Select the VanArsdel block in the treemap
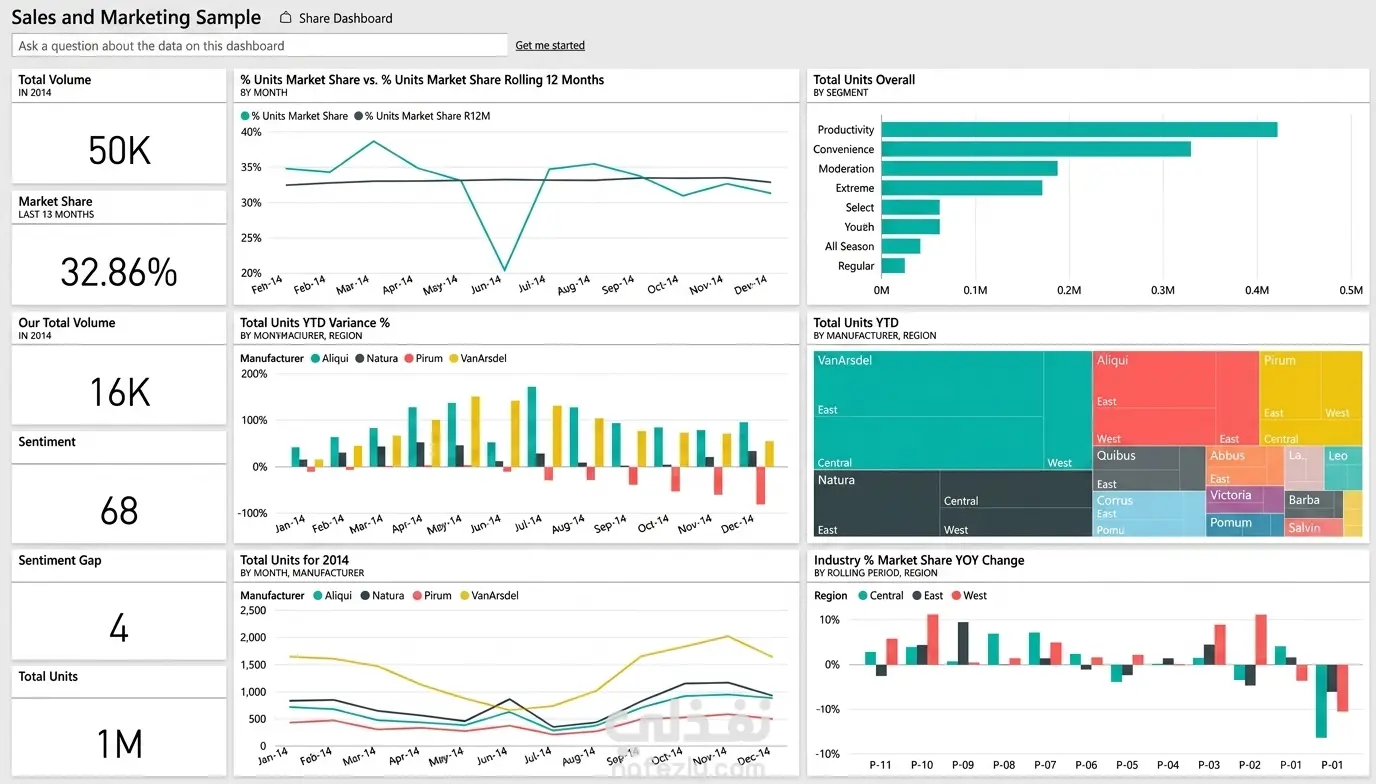Viewport: 1376px width, 784px height. pyautogui.click(x=952, y=410)
